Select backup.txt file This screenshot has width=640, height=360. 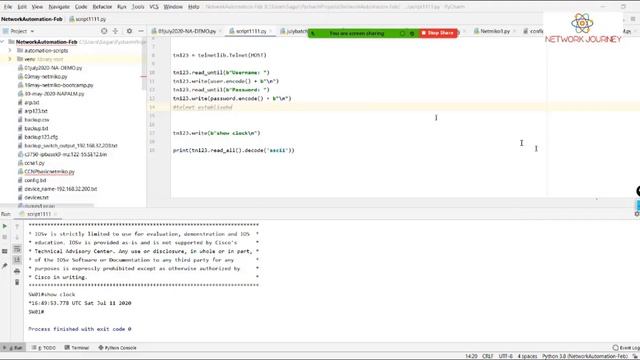tap(36, 128)
